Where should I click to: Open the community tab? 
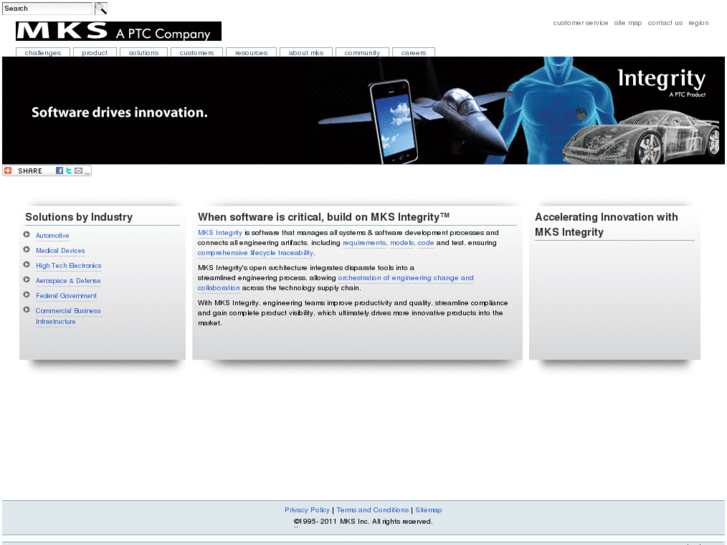click(x=362, y=52)
